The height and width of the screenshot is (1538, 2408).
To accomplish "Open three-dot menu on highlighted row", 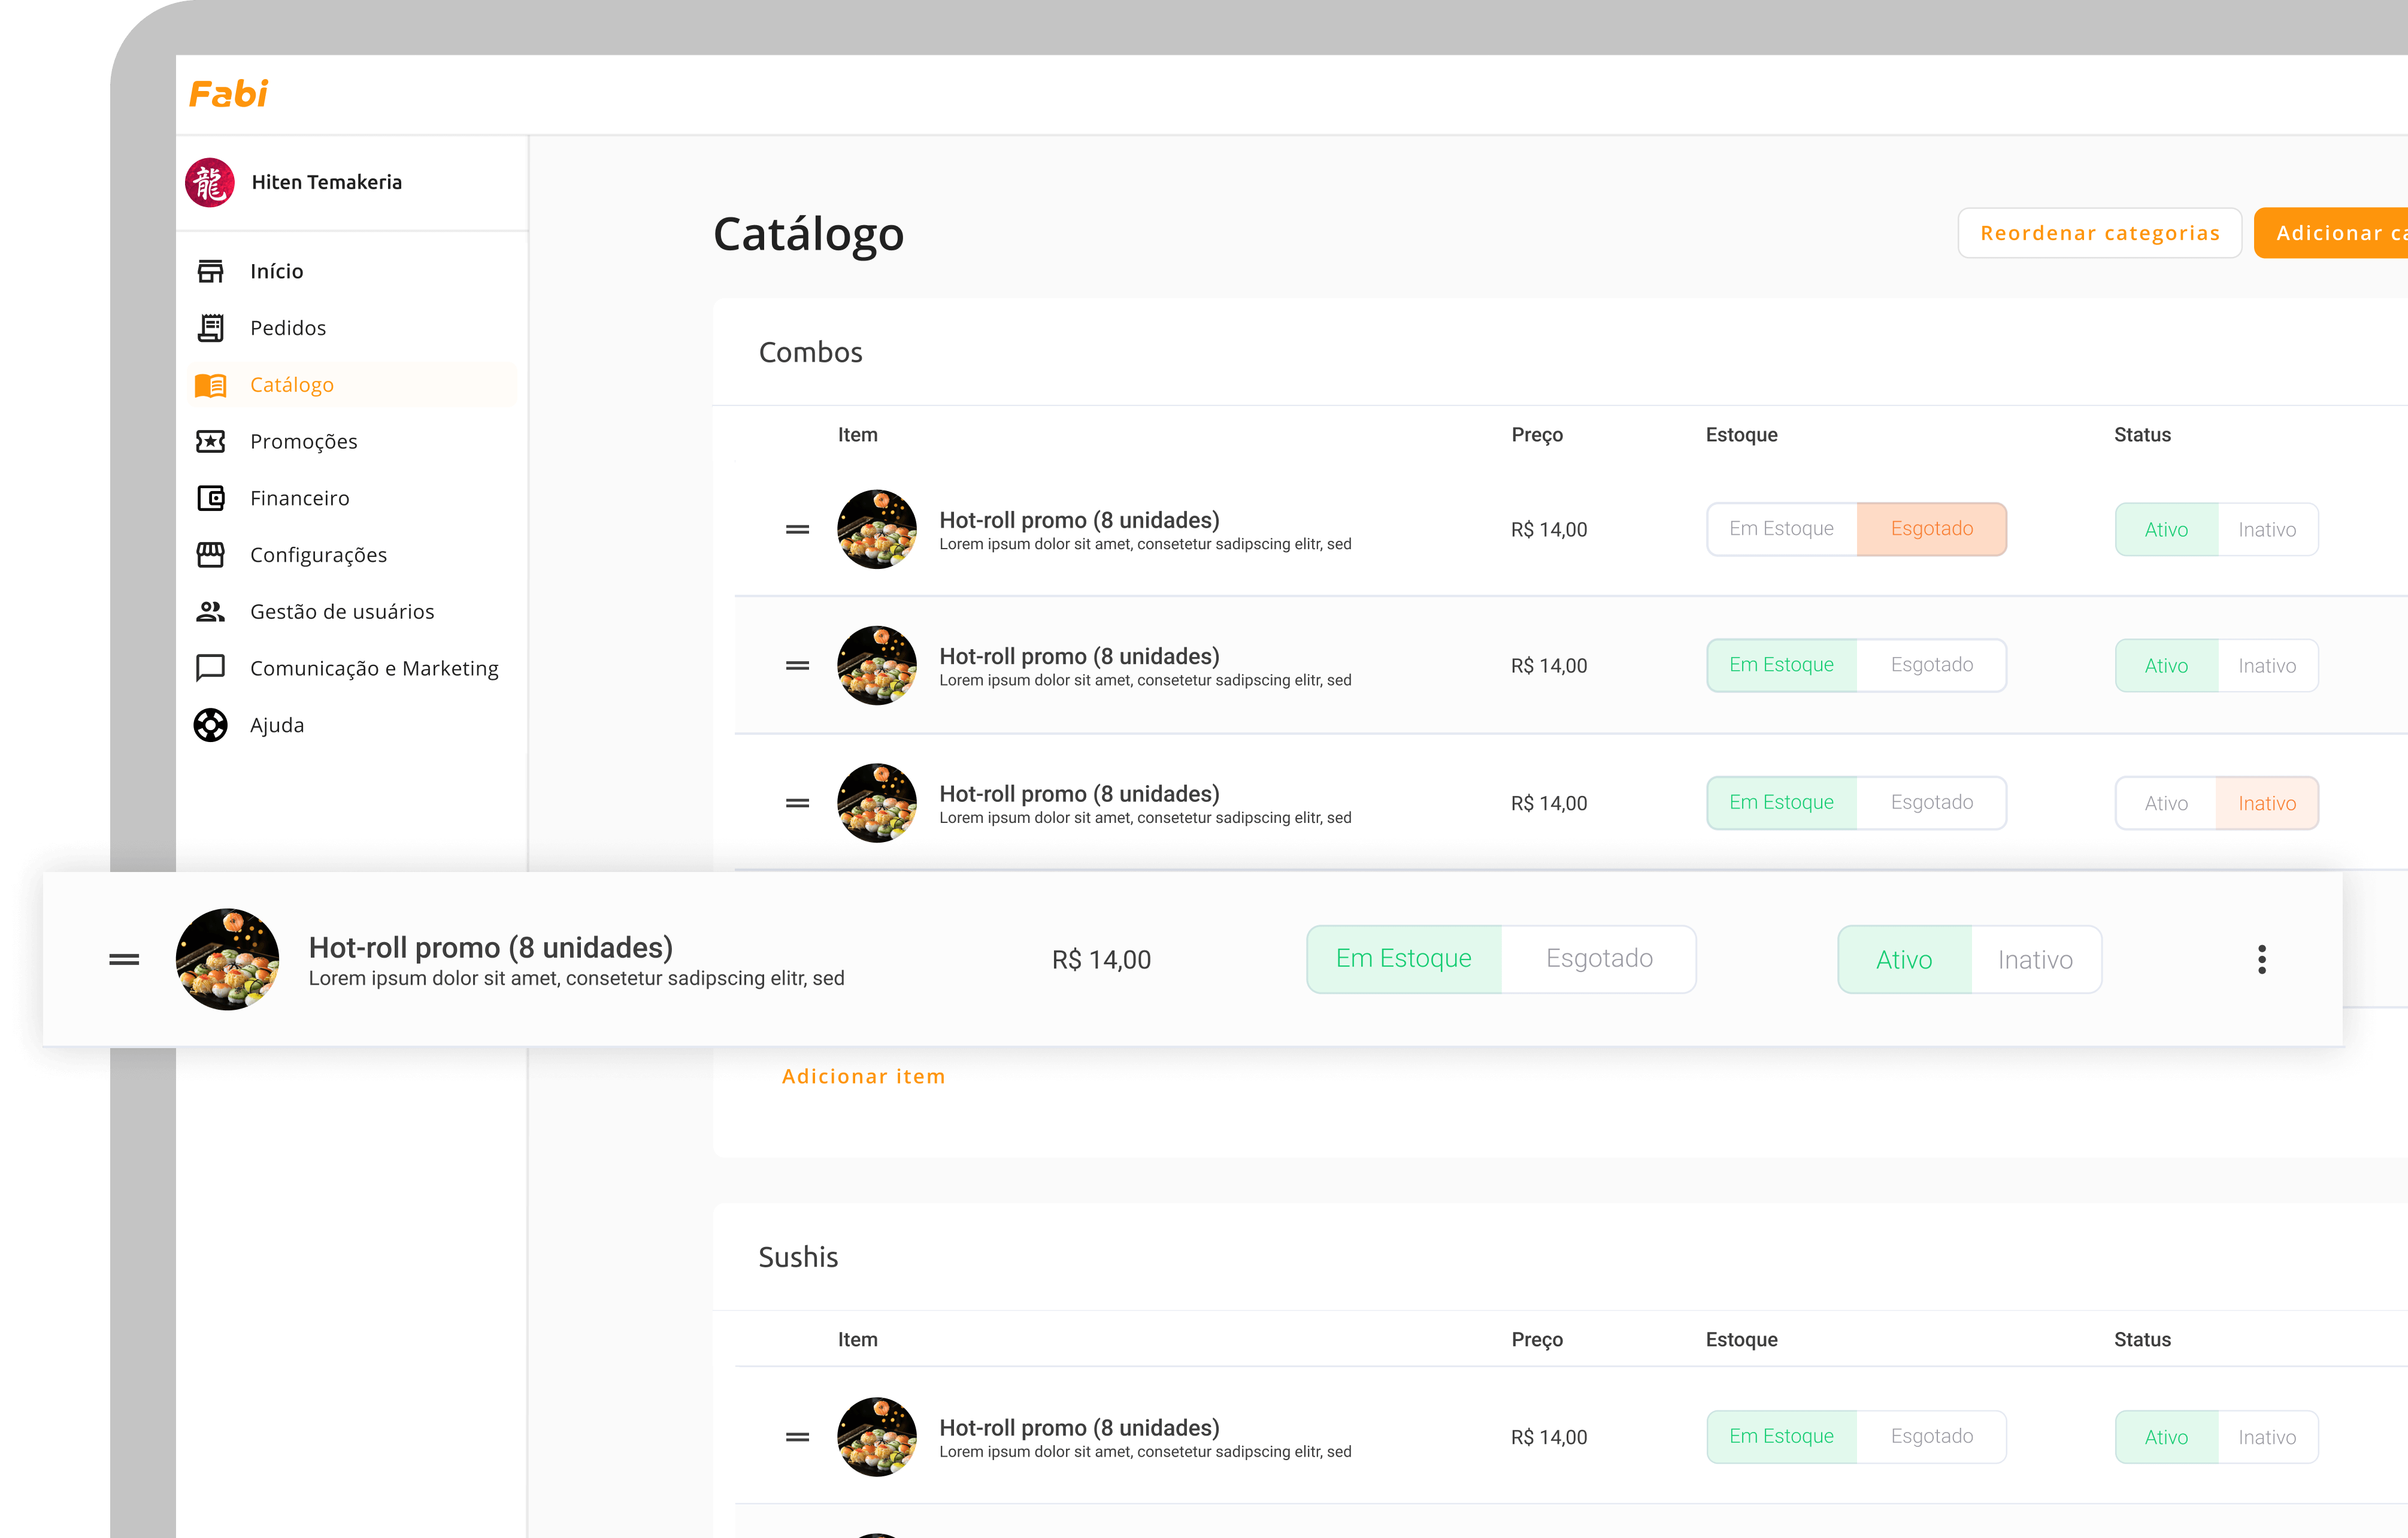I will click(x=2261, y=959).
